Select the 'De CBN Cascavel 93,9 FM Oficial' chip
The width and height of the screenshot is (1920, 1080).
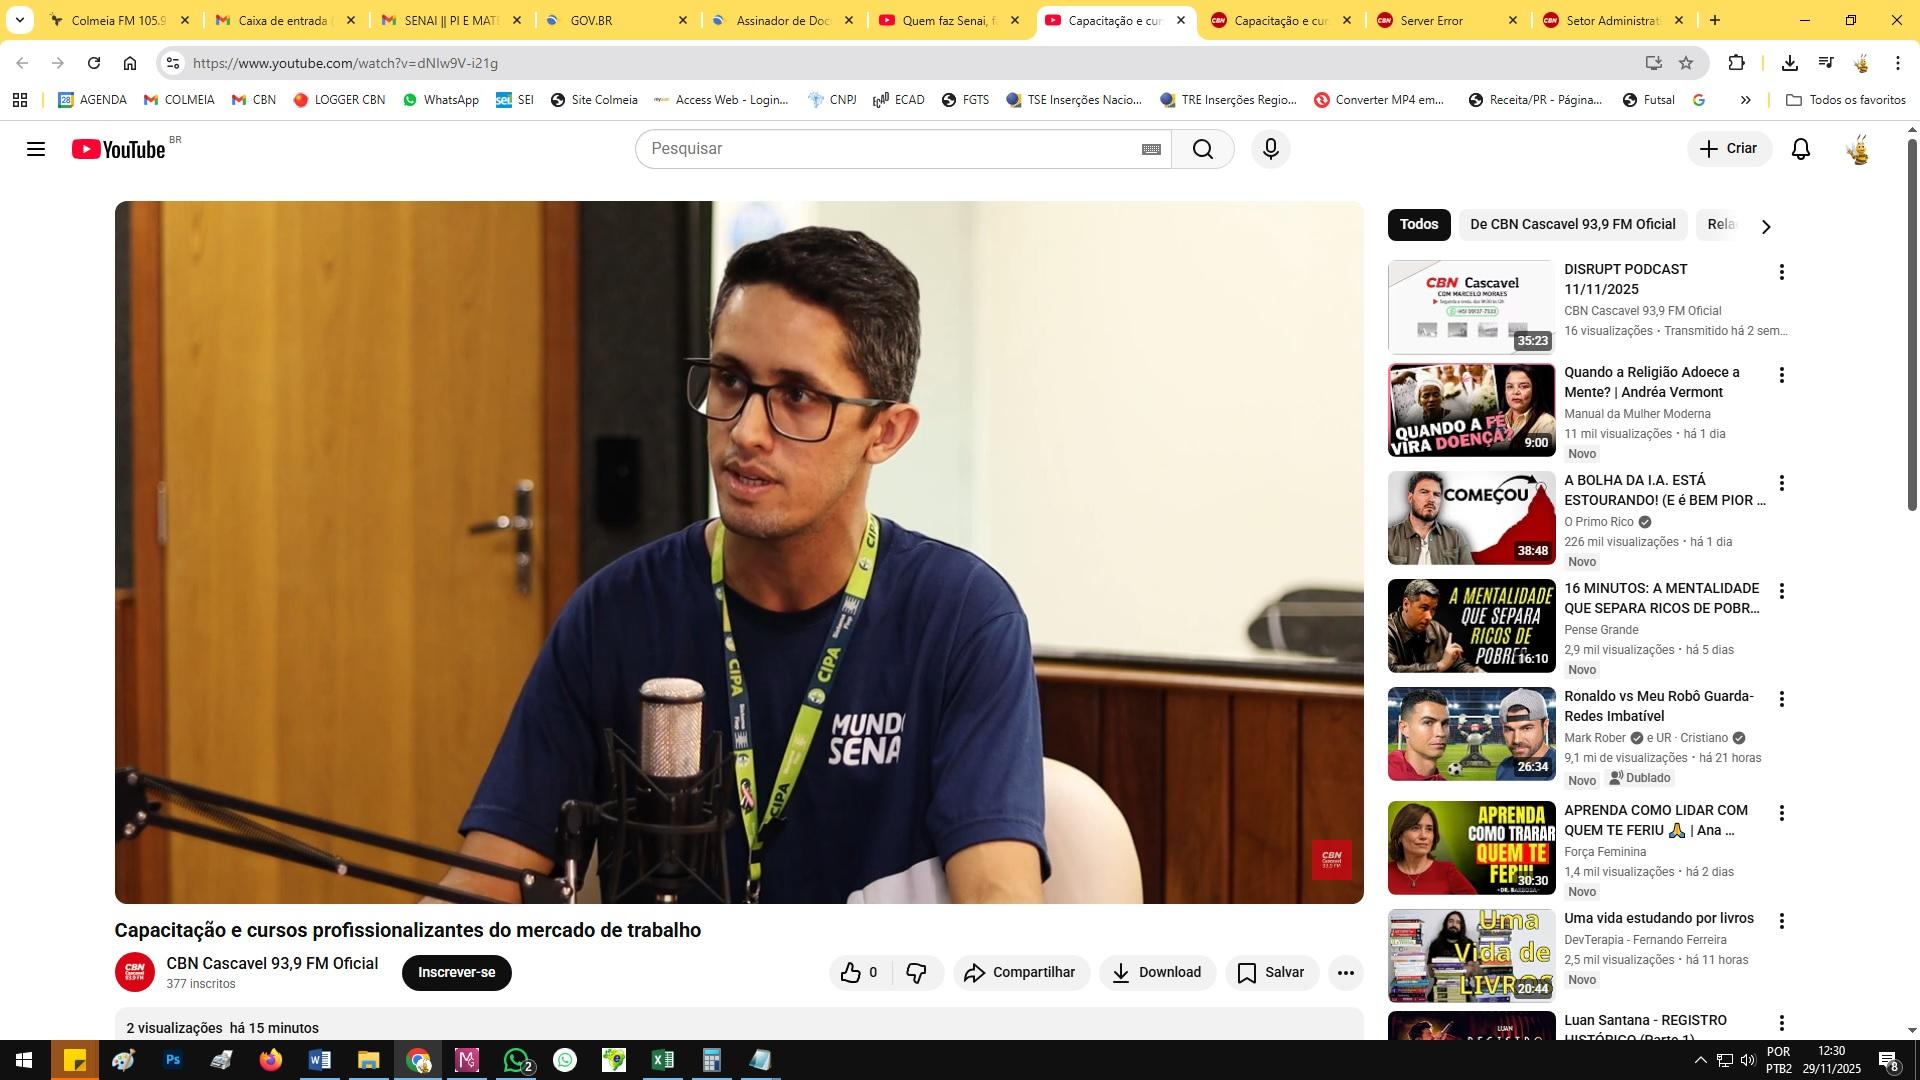pyautogui.click(x=1572, y=224)
